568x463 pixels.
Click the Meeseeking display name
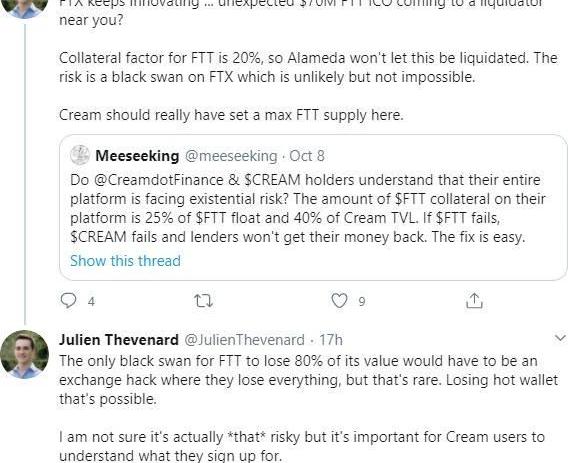137,156
